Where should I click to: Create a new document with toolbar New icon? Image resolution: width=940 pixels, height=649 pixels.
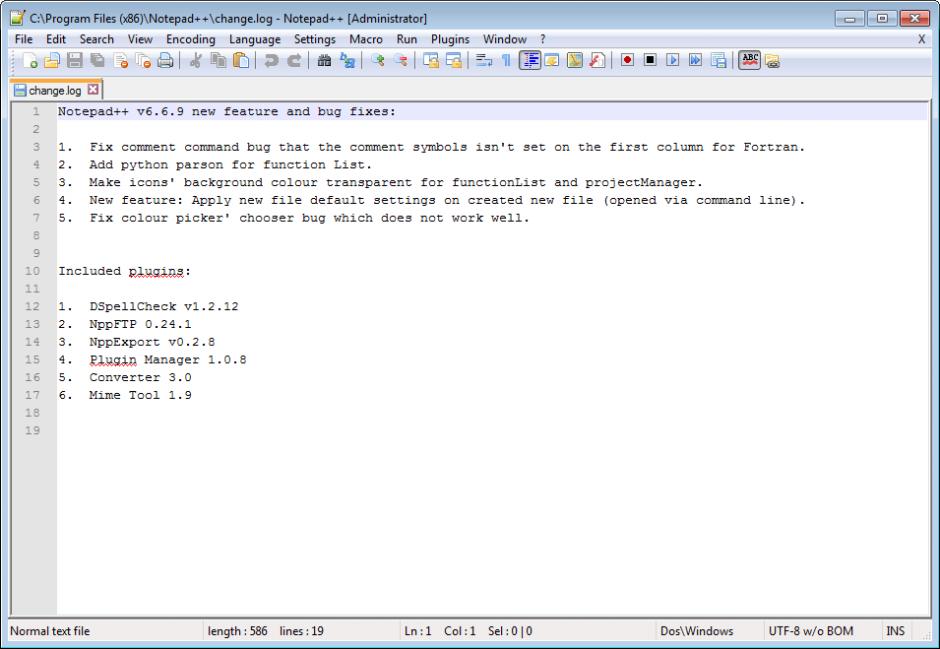click(x=29, y=61)
